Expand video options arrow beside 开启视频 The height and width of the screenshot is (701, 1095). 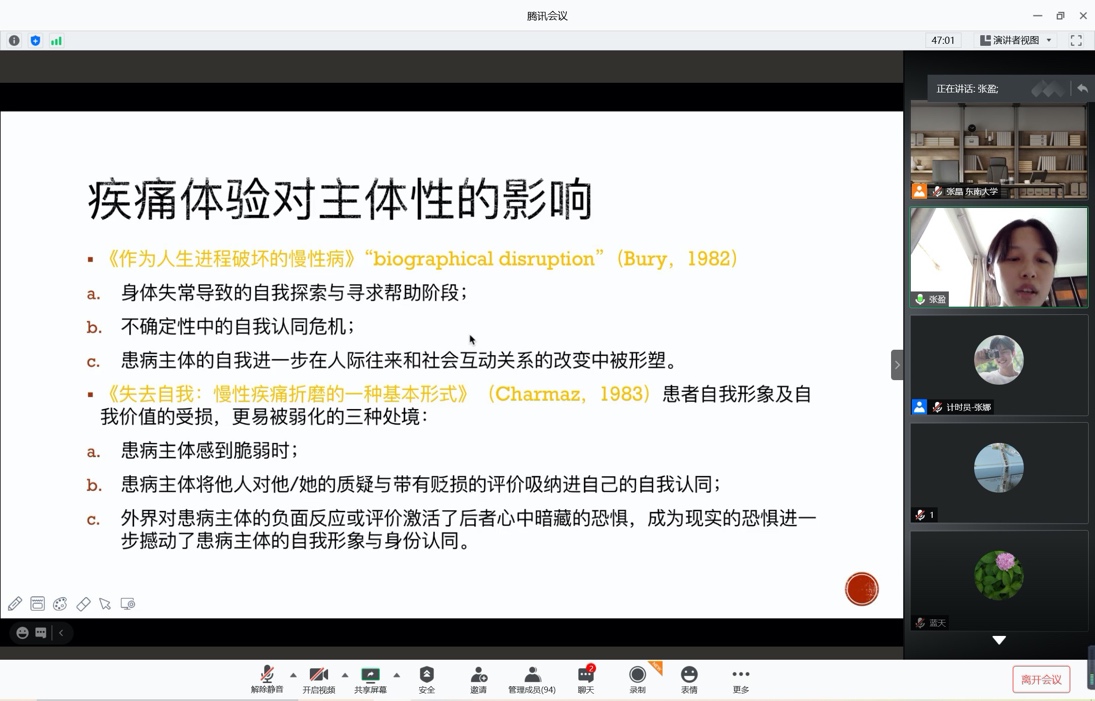345,675
